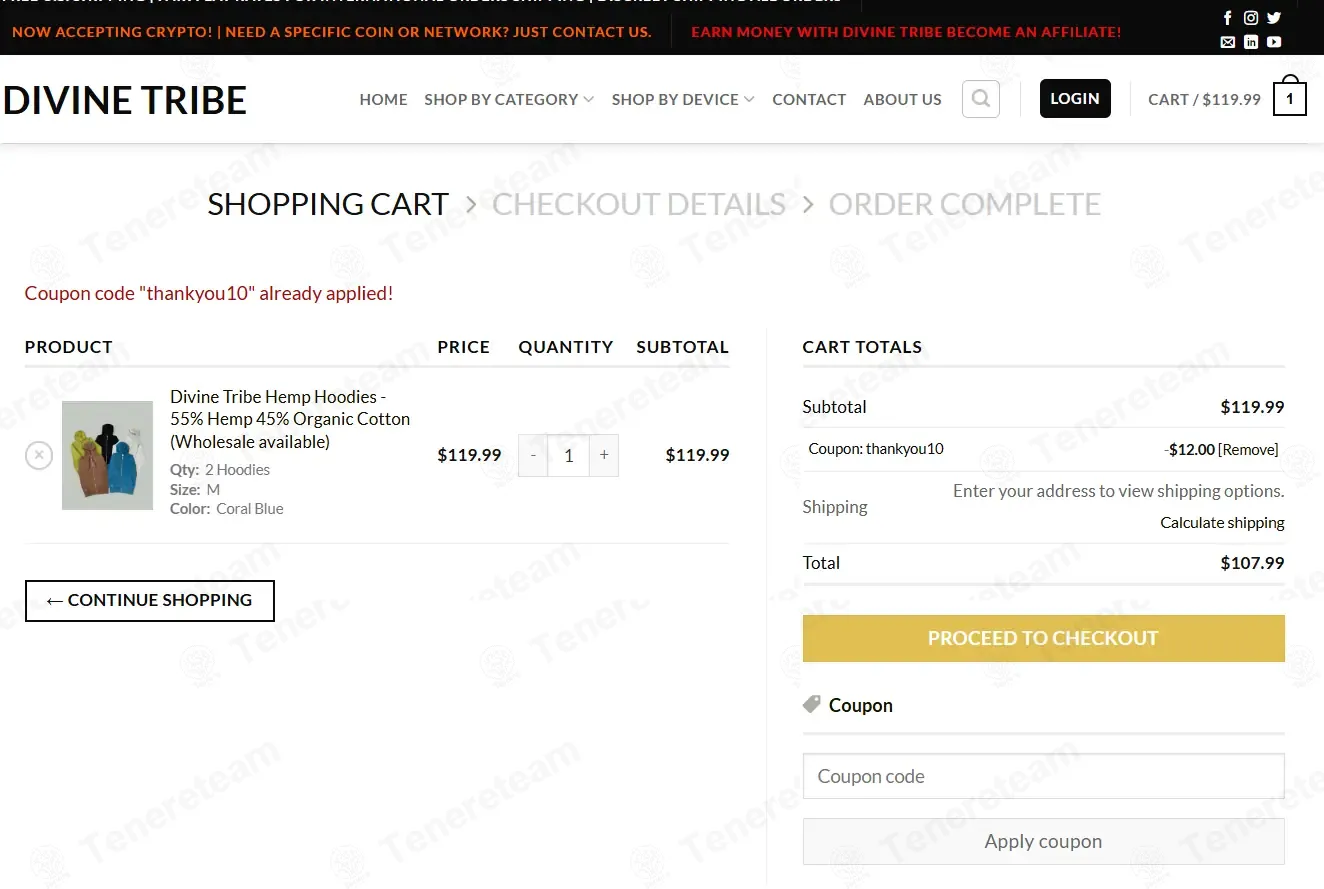Open the LinkedIn social icon
1324x889 pixels.
point(1251,42)
